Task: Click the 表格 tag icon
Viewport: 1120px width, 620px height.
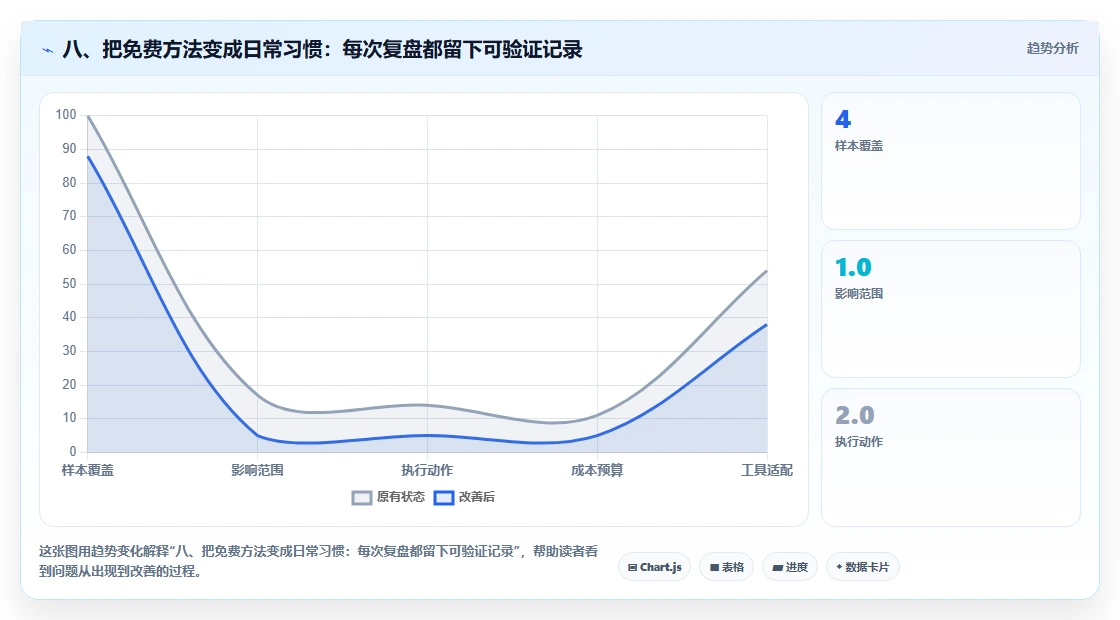Action: point(714,568)
